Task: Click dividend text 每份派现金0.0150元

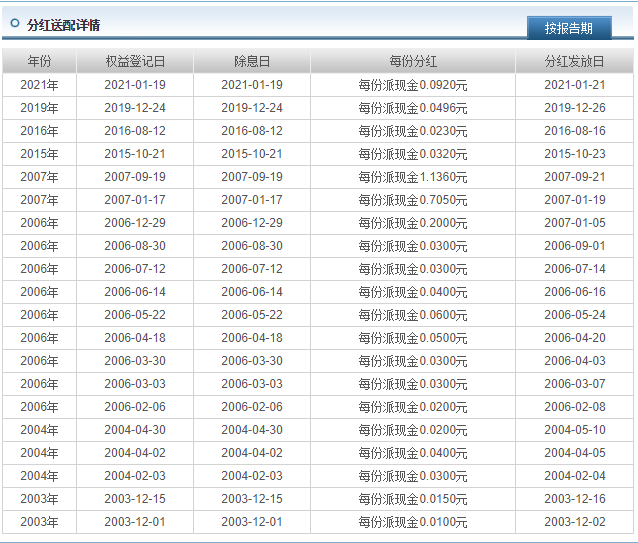Action: [413, 499]
